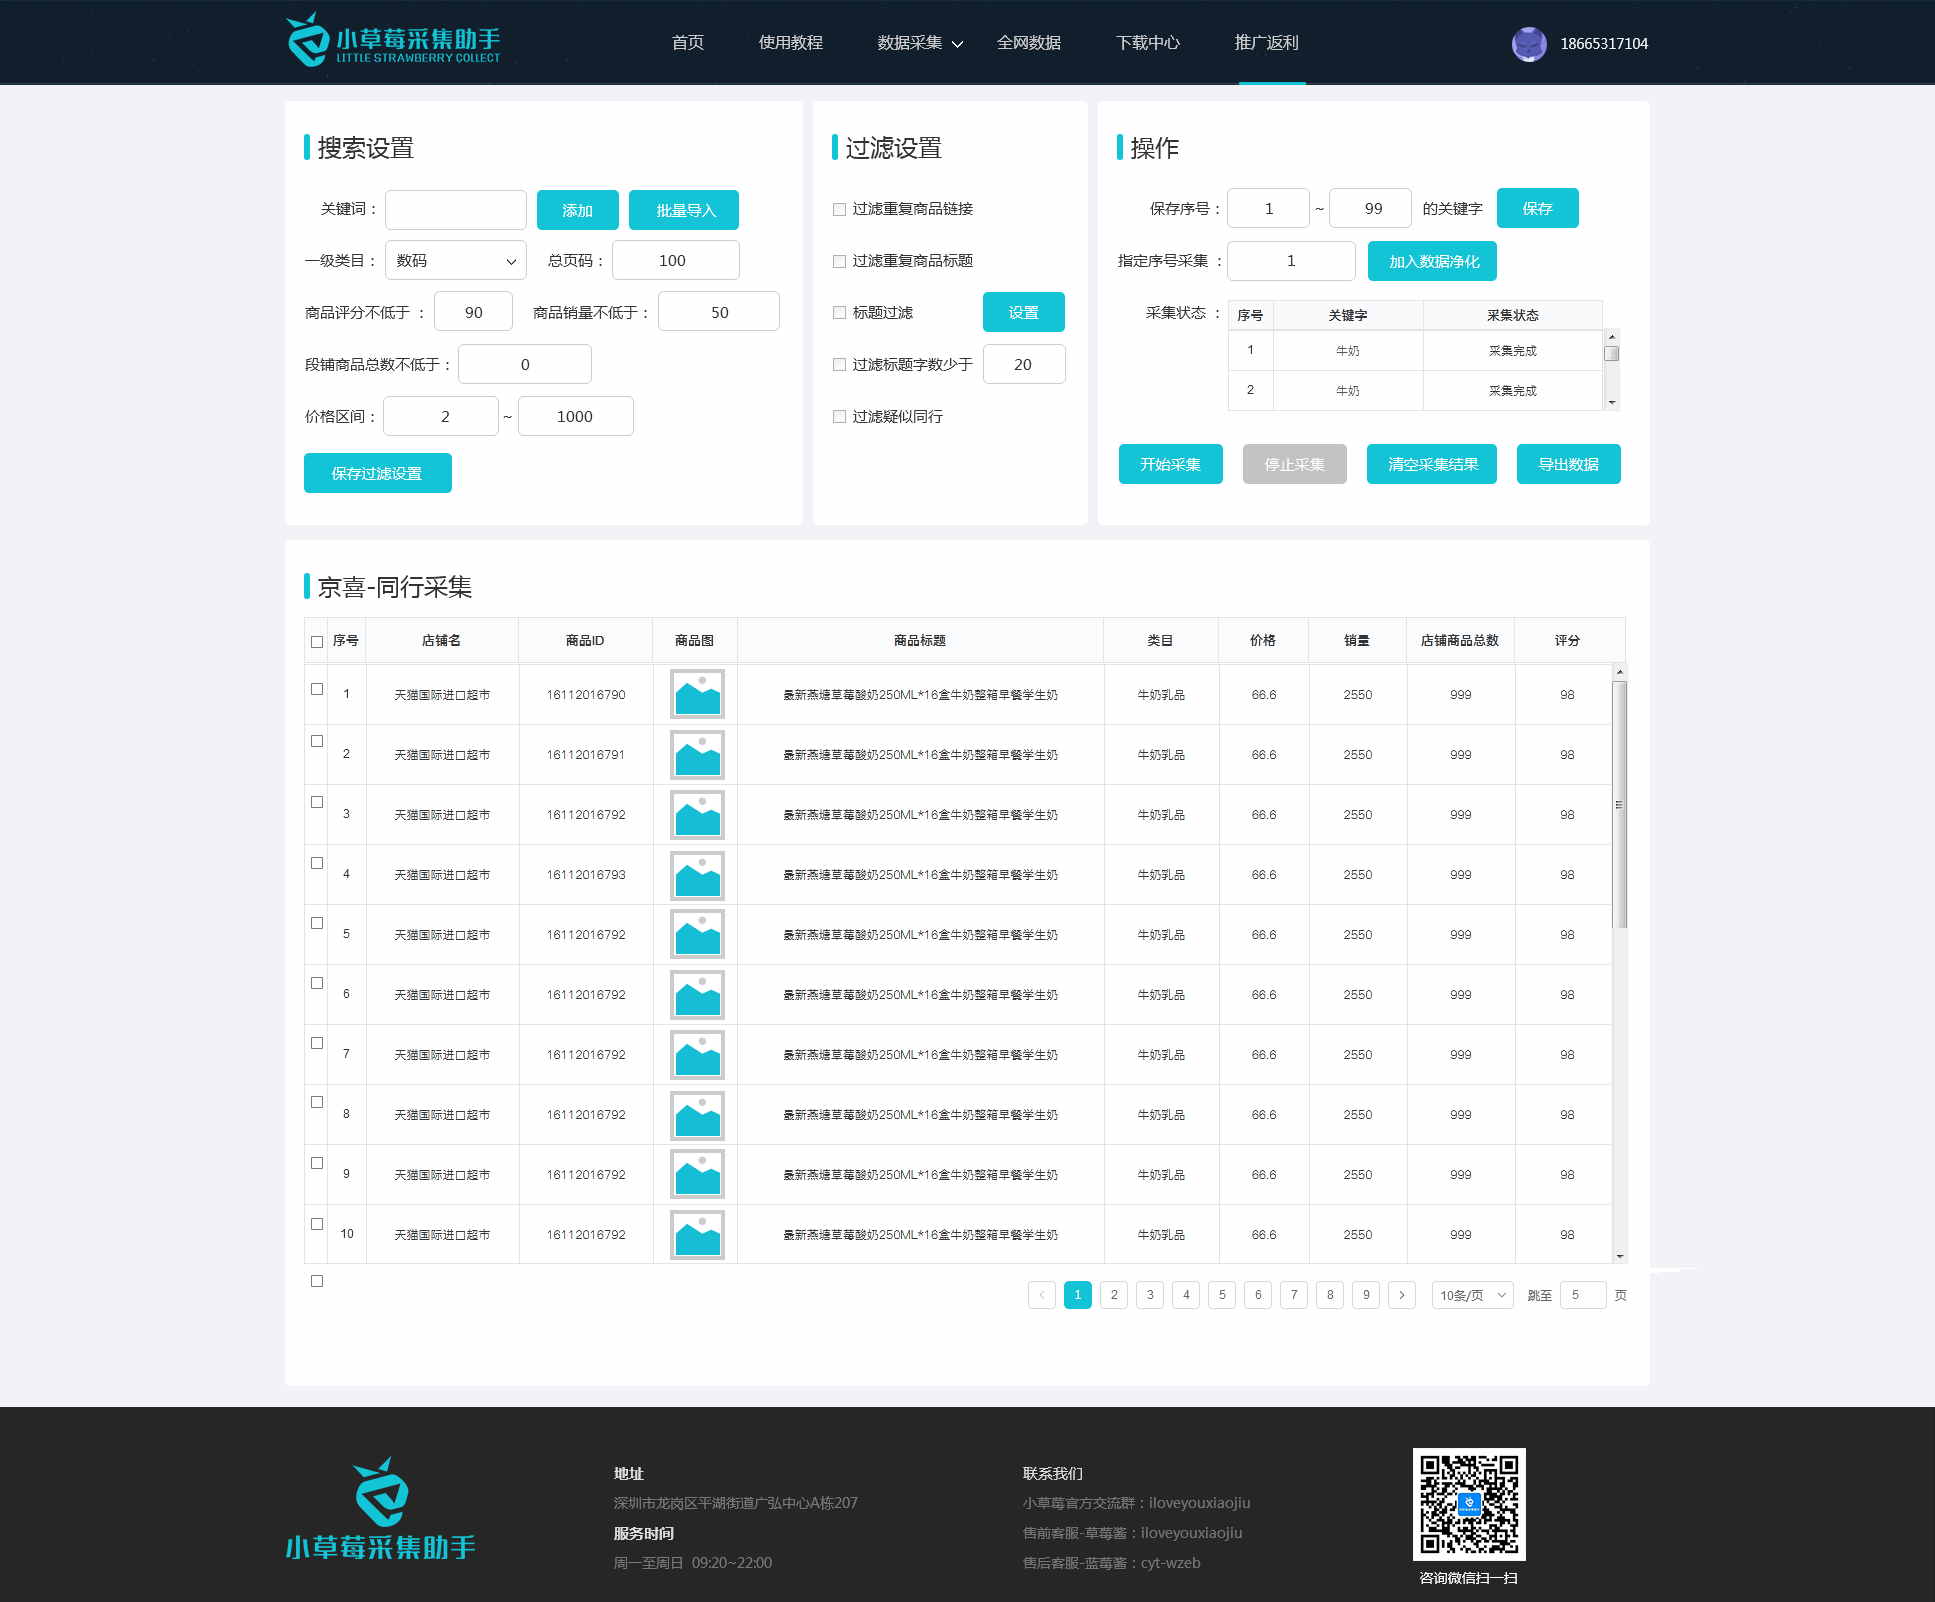Click the status table scroll down arrow
Screen dimensions: 1935x1602
pyautogui.click(x=1611, y=402)
